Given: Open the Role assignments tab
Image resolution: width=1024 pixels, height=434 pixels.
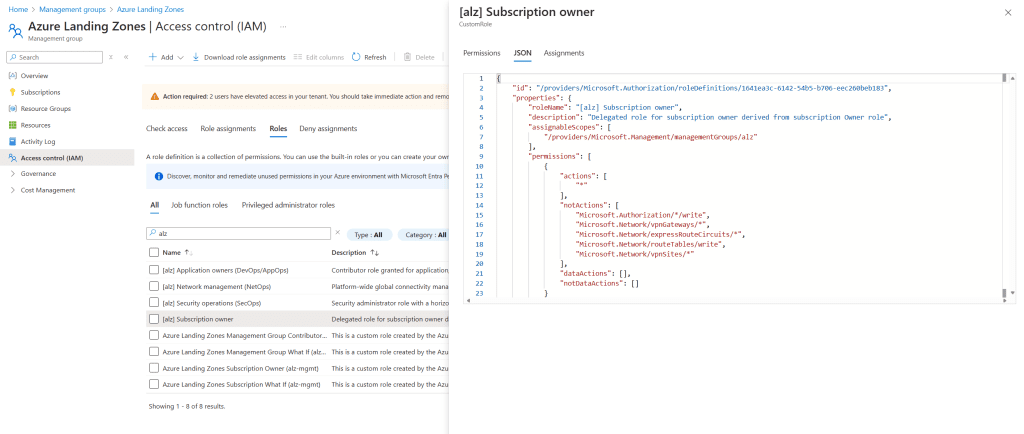Looking at the screenshot, I should pyautogui.click(x=229, y=128).
